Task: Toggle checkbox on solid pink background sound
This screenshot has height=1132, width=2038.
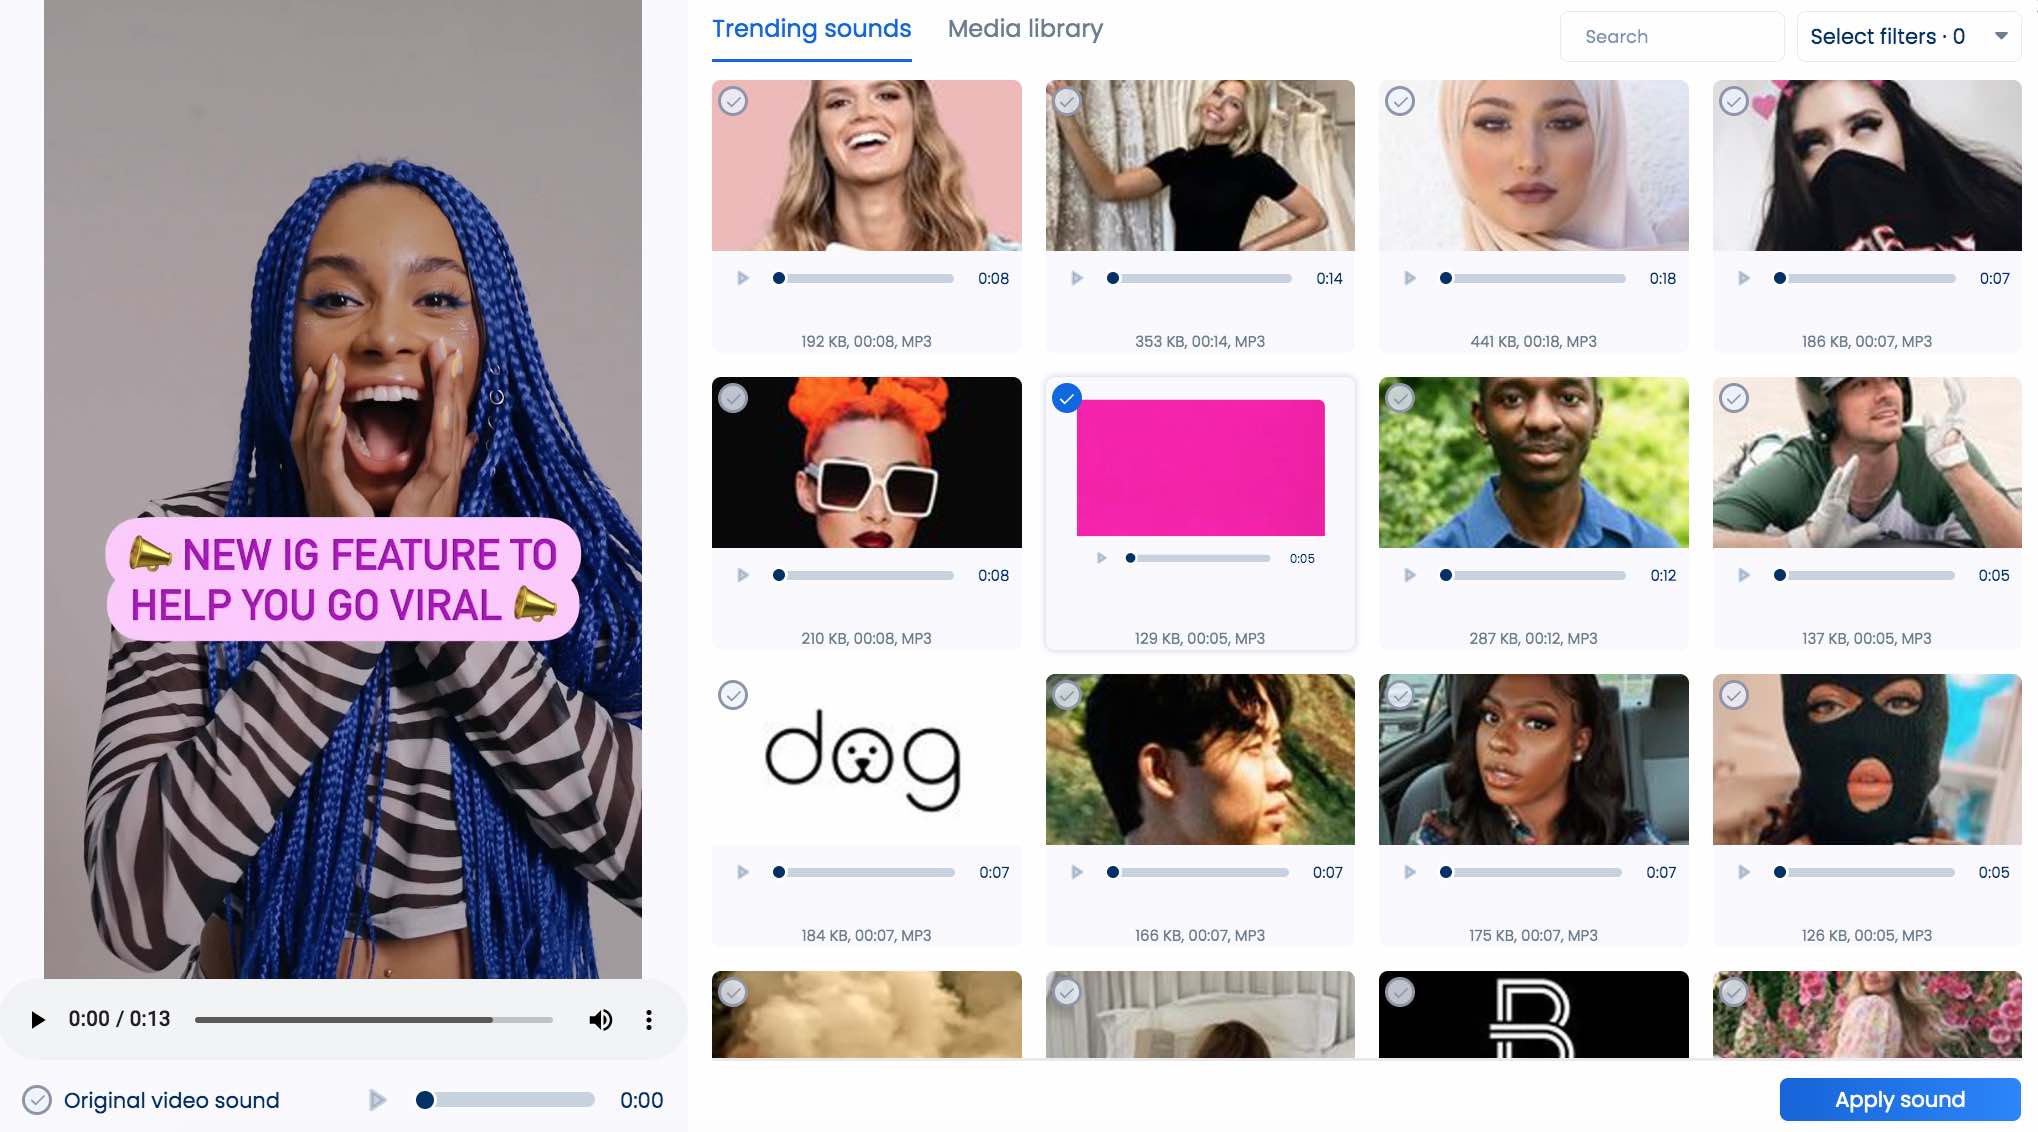Action: pyautogui.click(x=1065, y=396)
